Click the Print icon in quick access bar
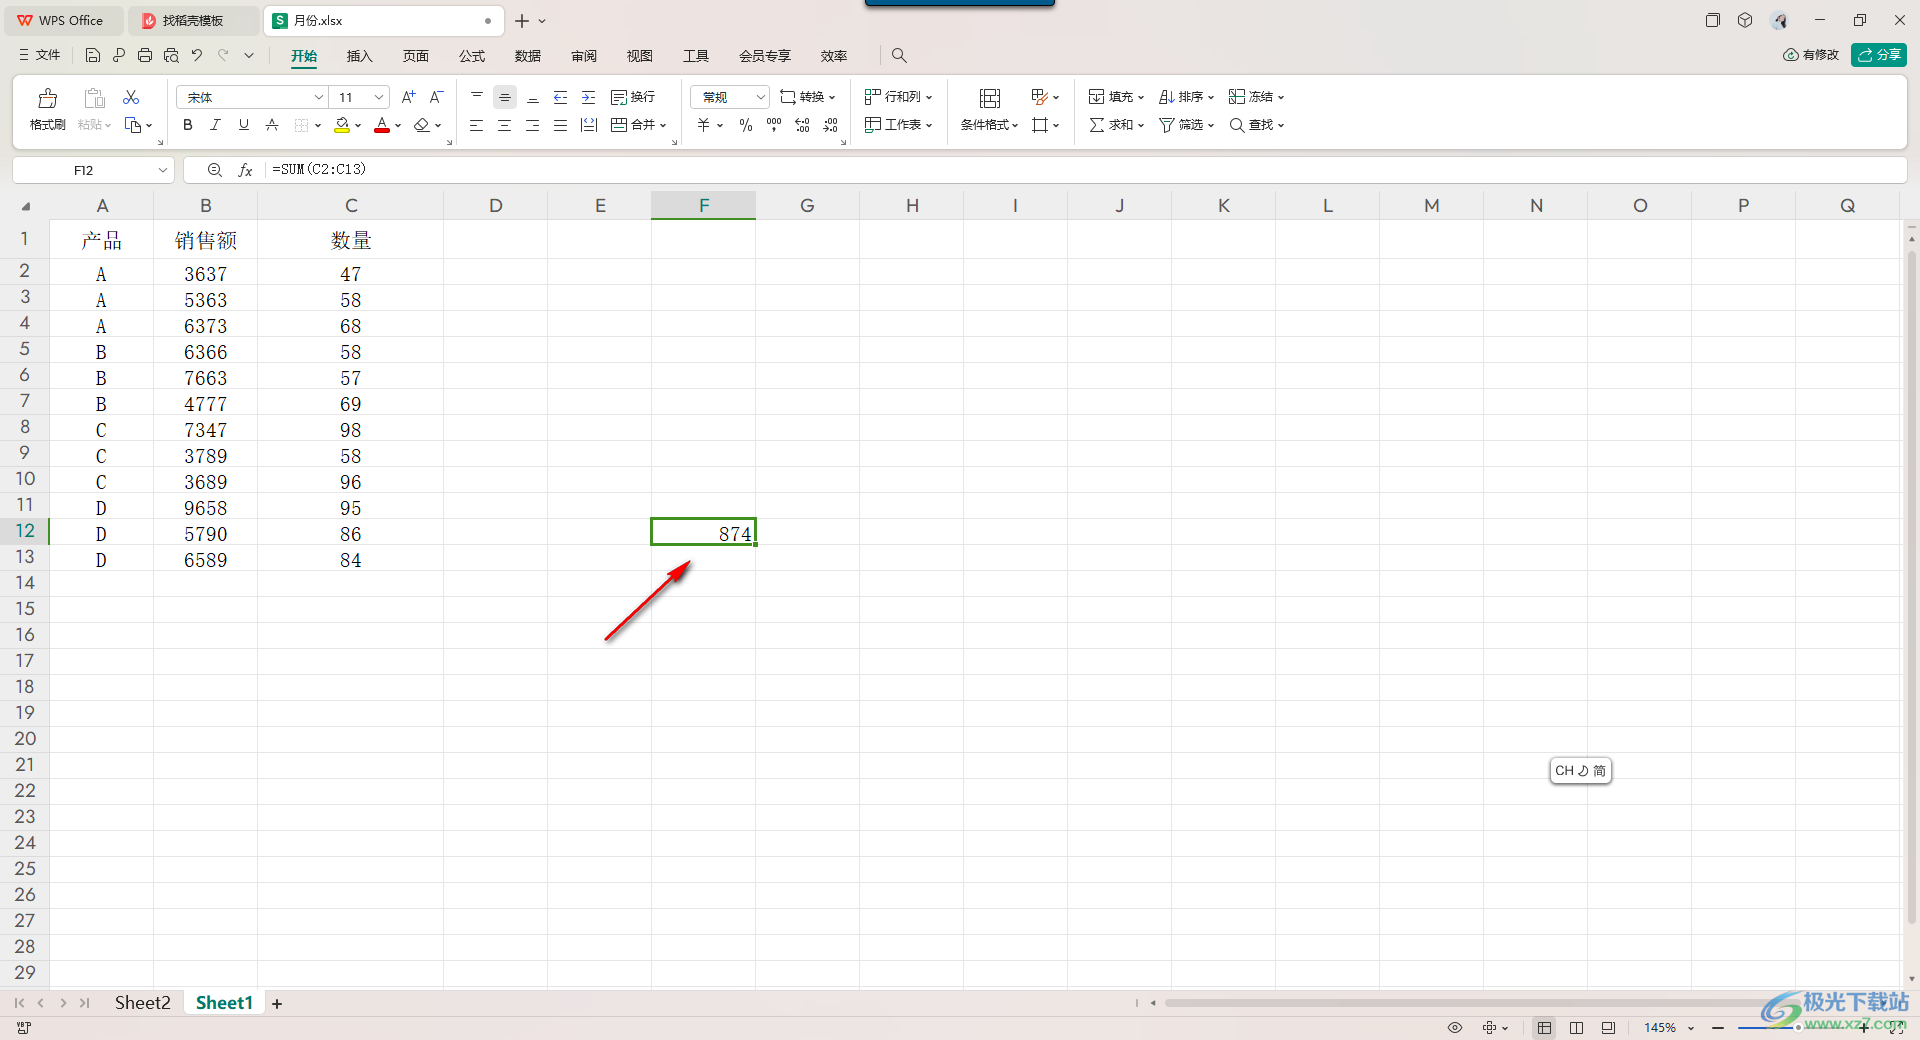Viewport: 1920px width, 1040px height. click(x=145, y=55)
